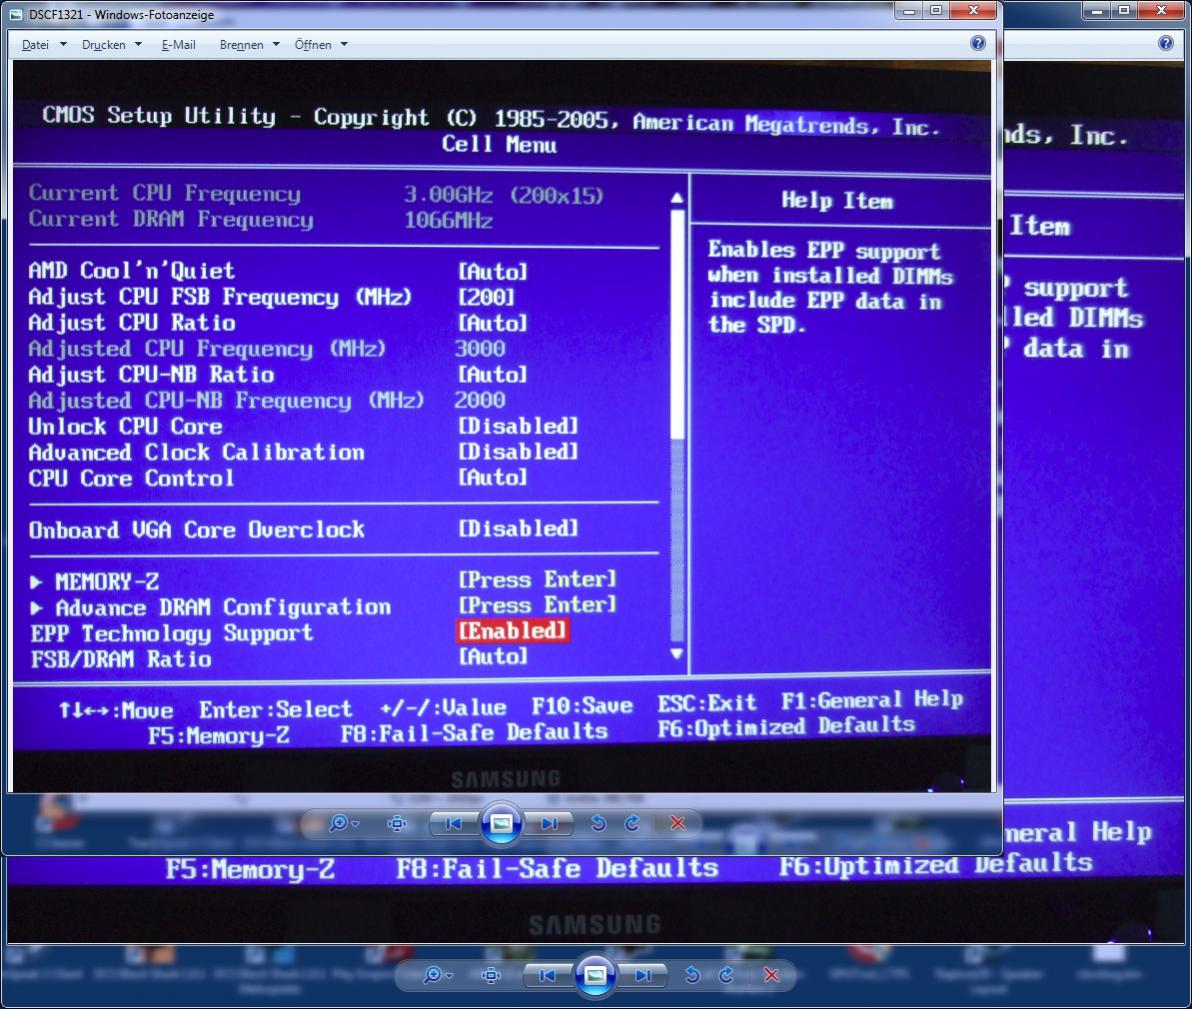Delete photo with red X in background window
Viewport: 1192px width, 1009px height.
tap(772, 975)
